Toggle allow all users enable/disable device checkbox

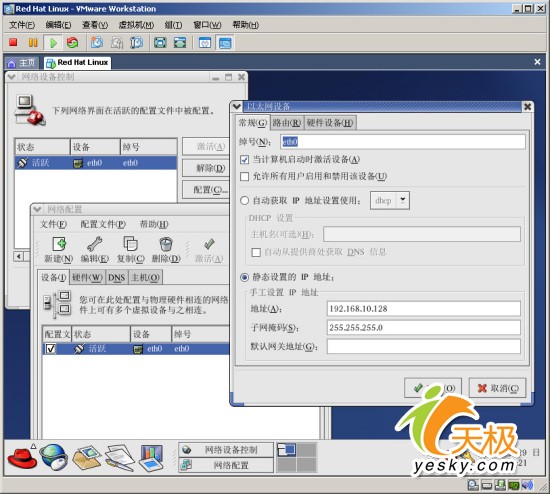(x=244, y=176)
